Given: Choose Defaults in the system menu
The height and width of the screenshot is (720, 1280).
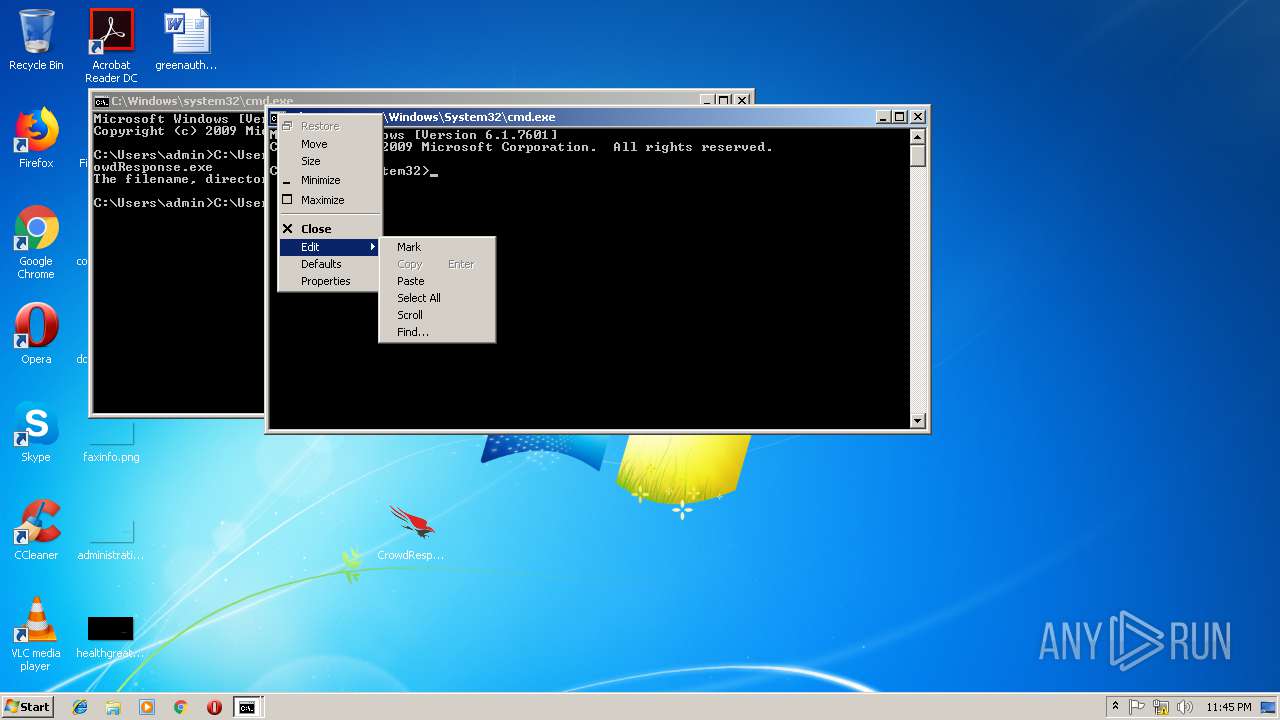Looking at the screenshot, I should tap(329, 264).
